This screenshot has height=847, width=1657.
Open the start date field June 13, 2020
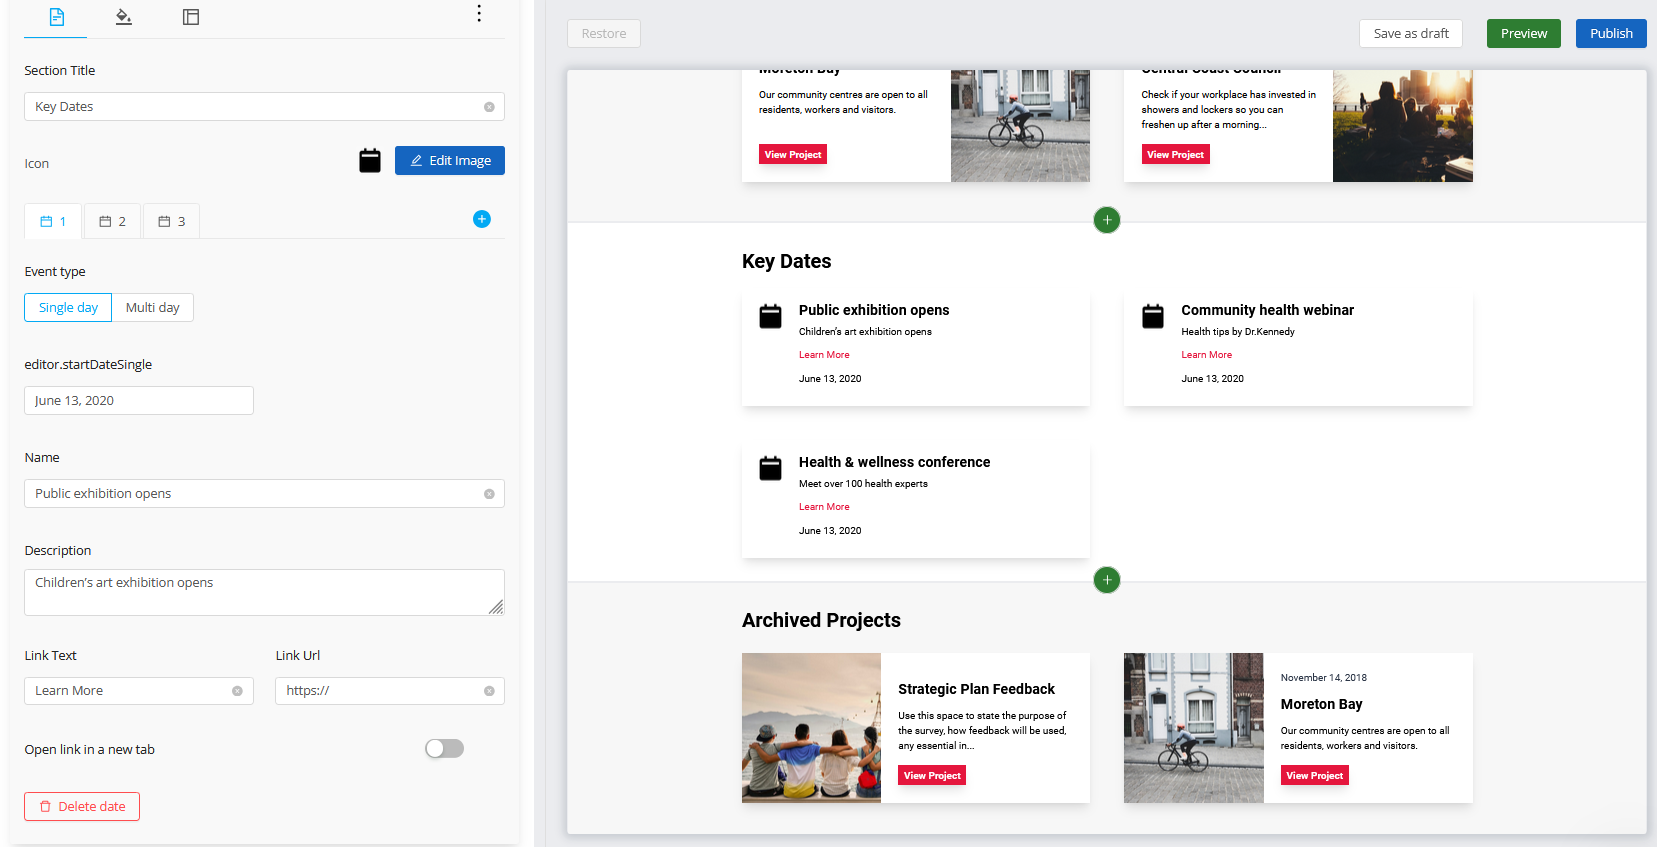click(x=139, y=401)
